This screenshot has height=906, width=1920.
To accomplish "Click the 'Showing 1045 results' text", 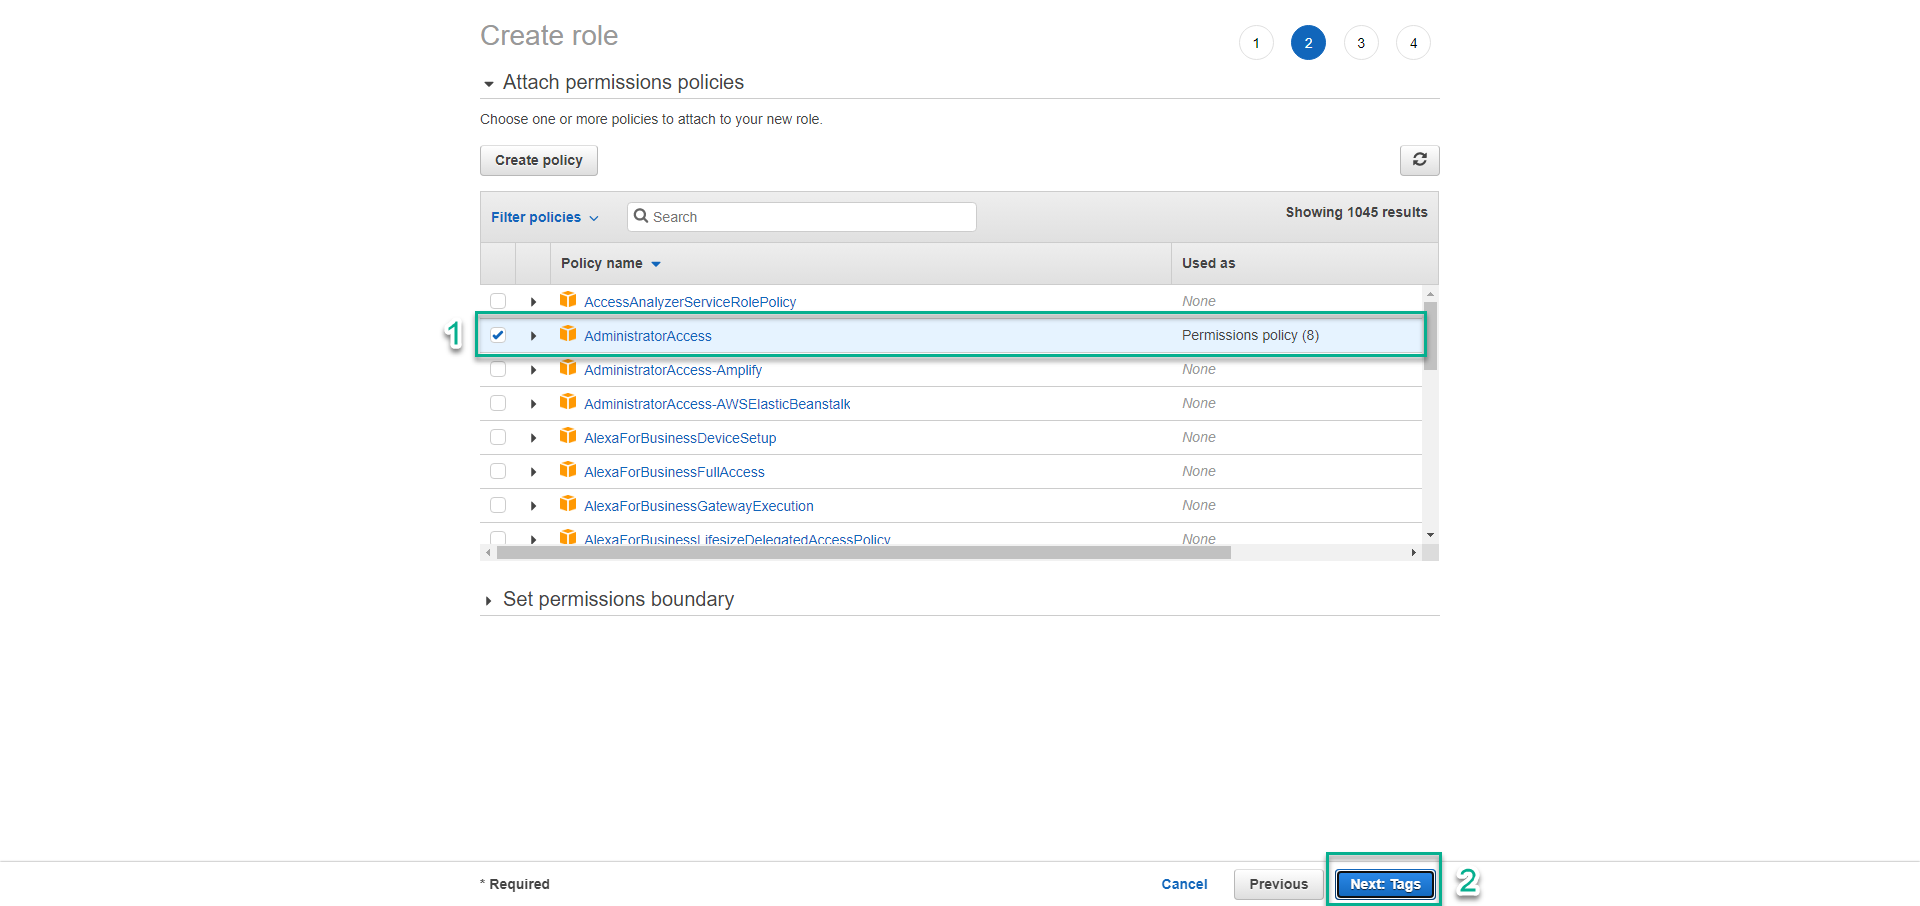I will tap(1356, 212).
